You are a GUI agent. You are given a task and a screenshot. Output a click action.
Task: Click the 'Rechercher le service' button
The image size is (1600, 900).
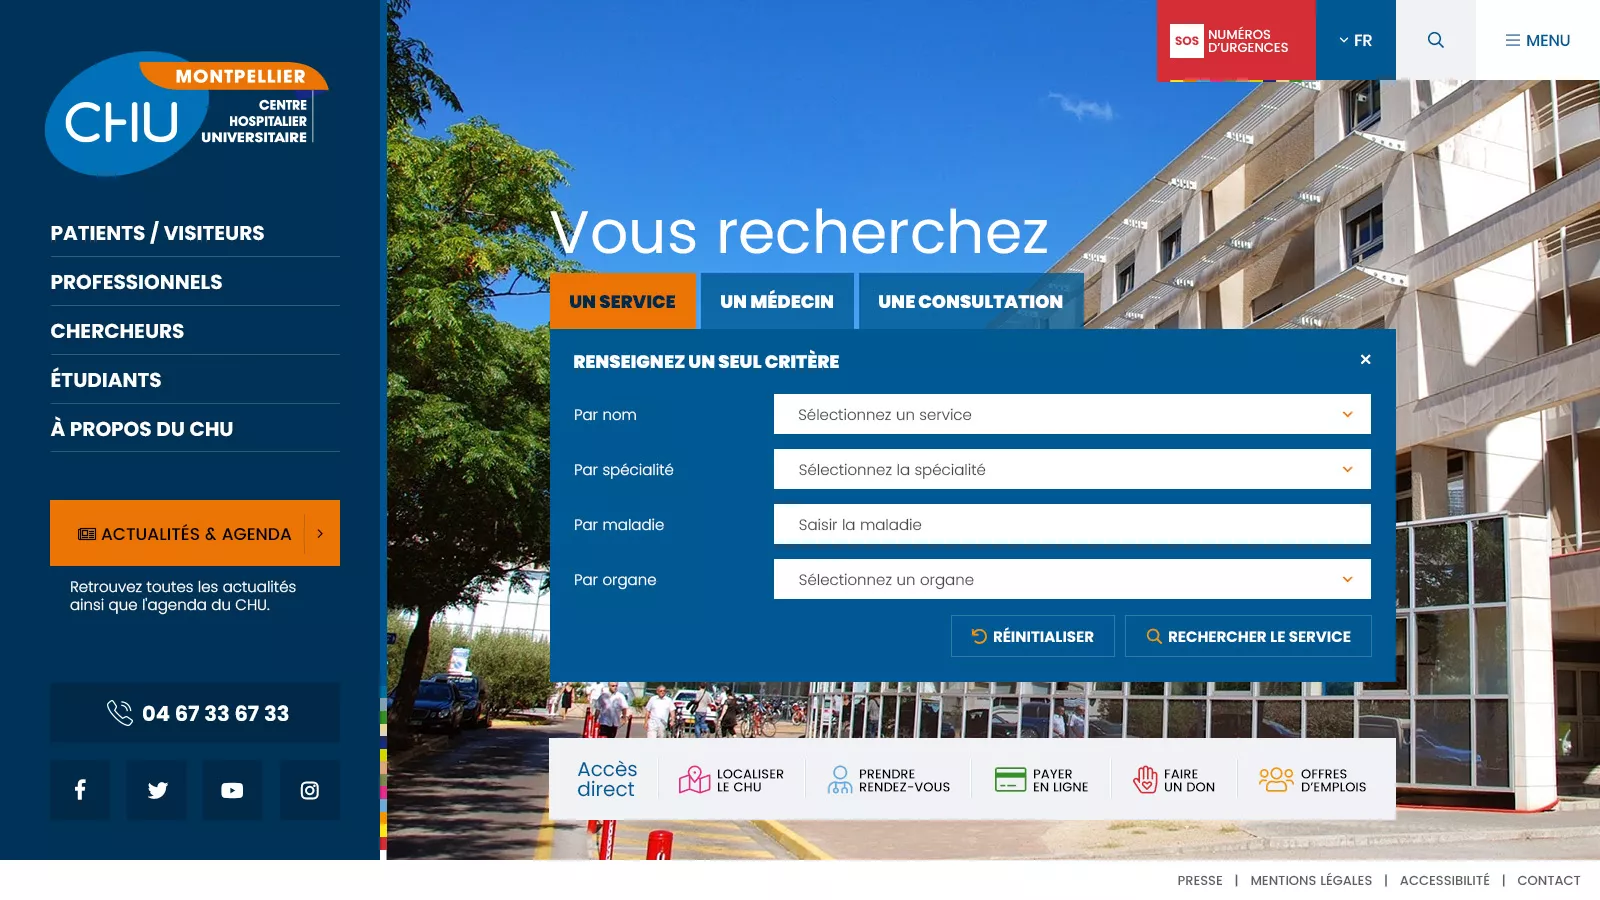(x=1248, y=636)
